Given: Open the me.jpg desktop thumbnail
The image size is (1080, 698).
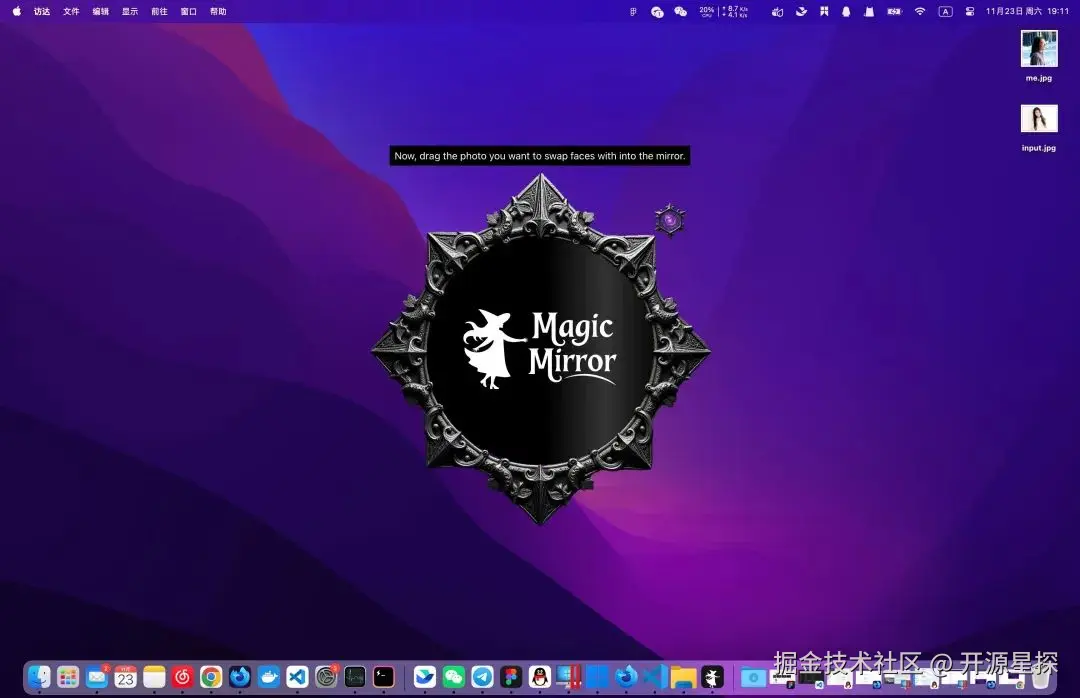Looking at the screenshot, I should coord(1039,49).
